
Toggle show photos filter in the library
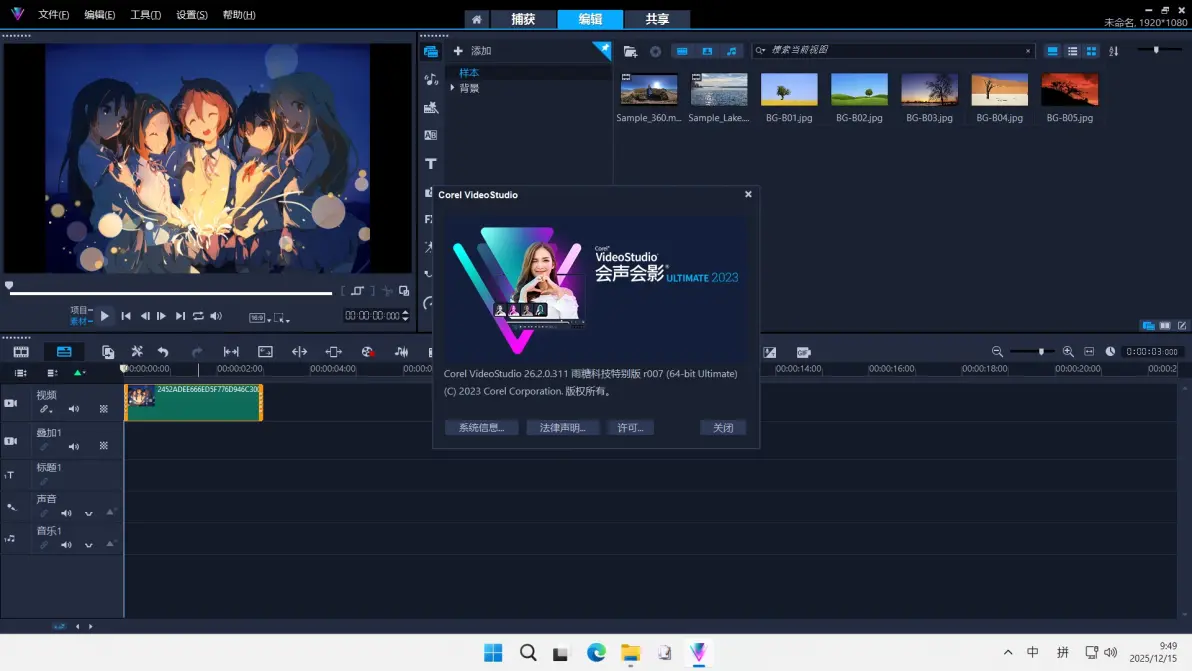(707, 51)
